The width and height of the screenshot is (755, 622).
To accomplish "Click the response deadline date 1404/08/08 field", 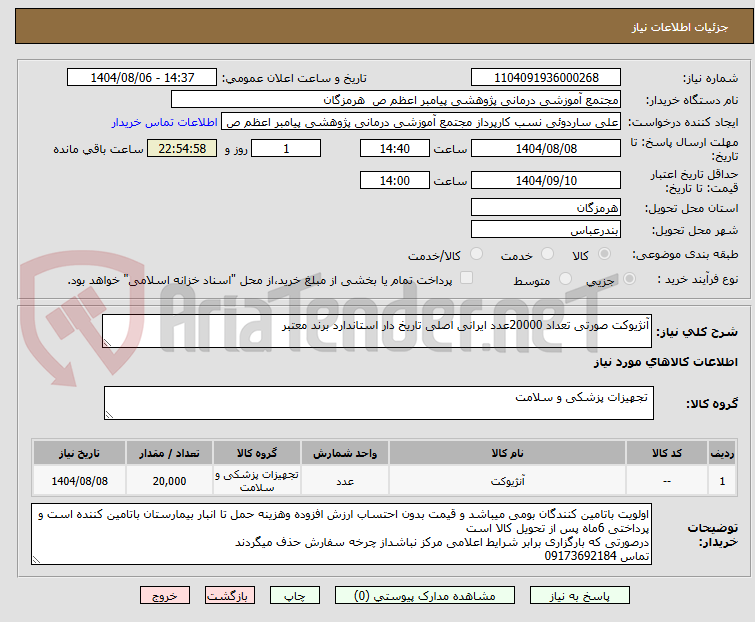I will pos(546,148).
